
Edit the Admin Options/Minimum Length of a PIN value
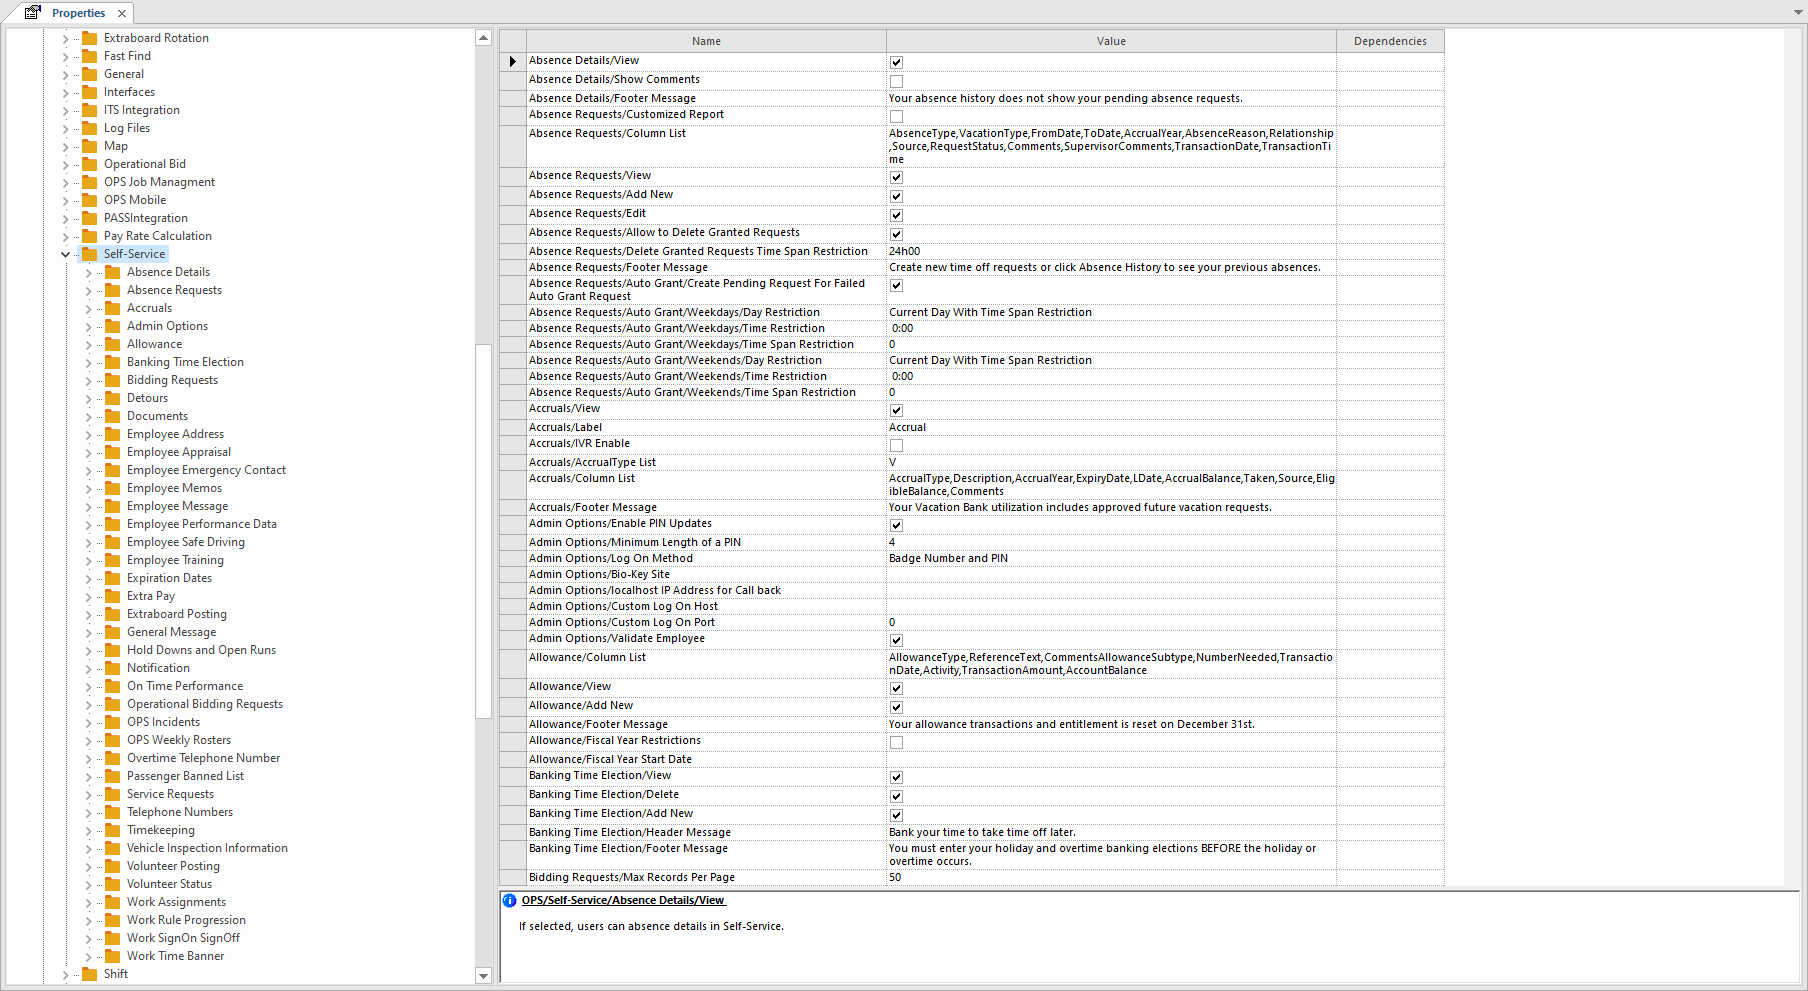(x=1110, y=542)
